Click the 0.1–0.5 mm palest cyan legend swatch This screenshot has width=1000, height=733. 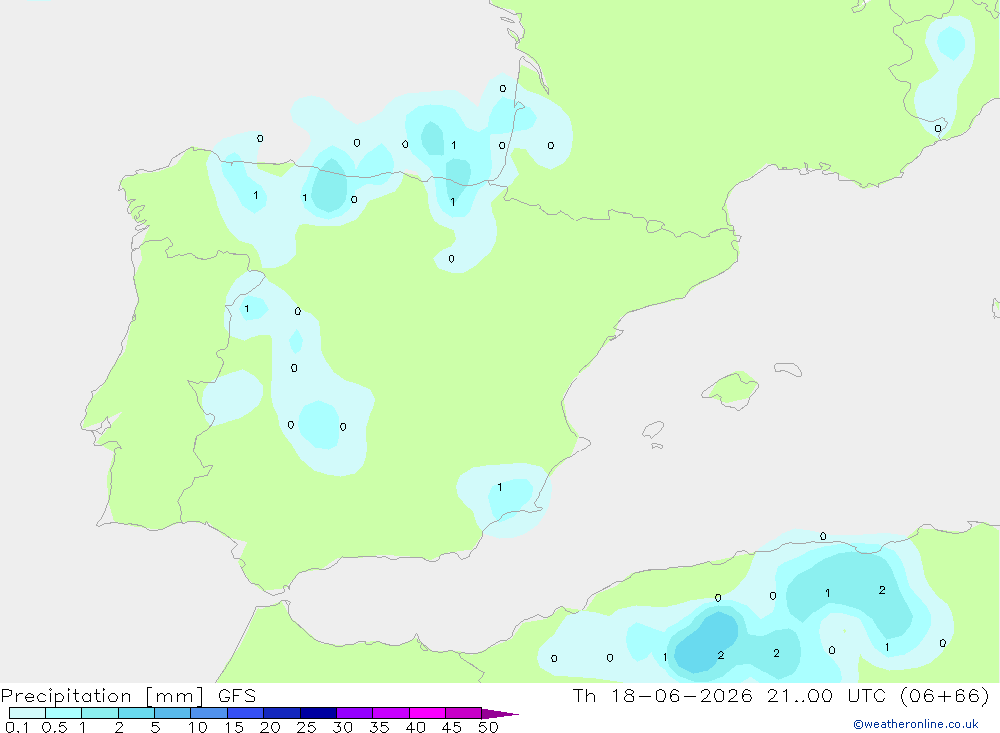pos(27,713)
